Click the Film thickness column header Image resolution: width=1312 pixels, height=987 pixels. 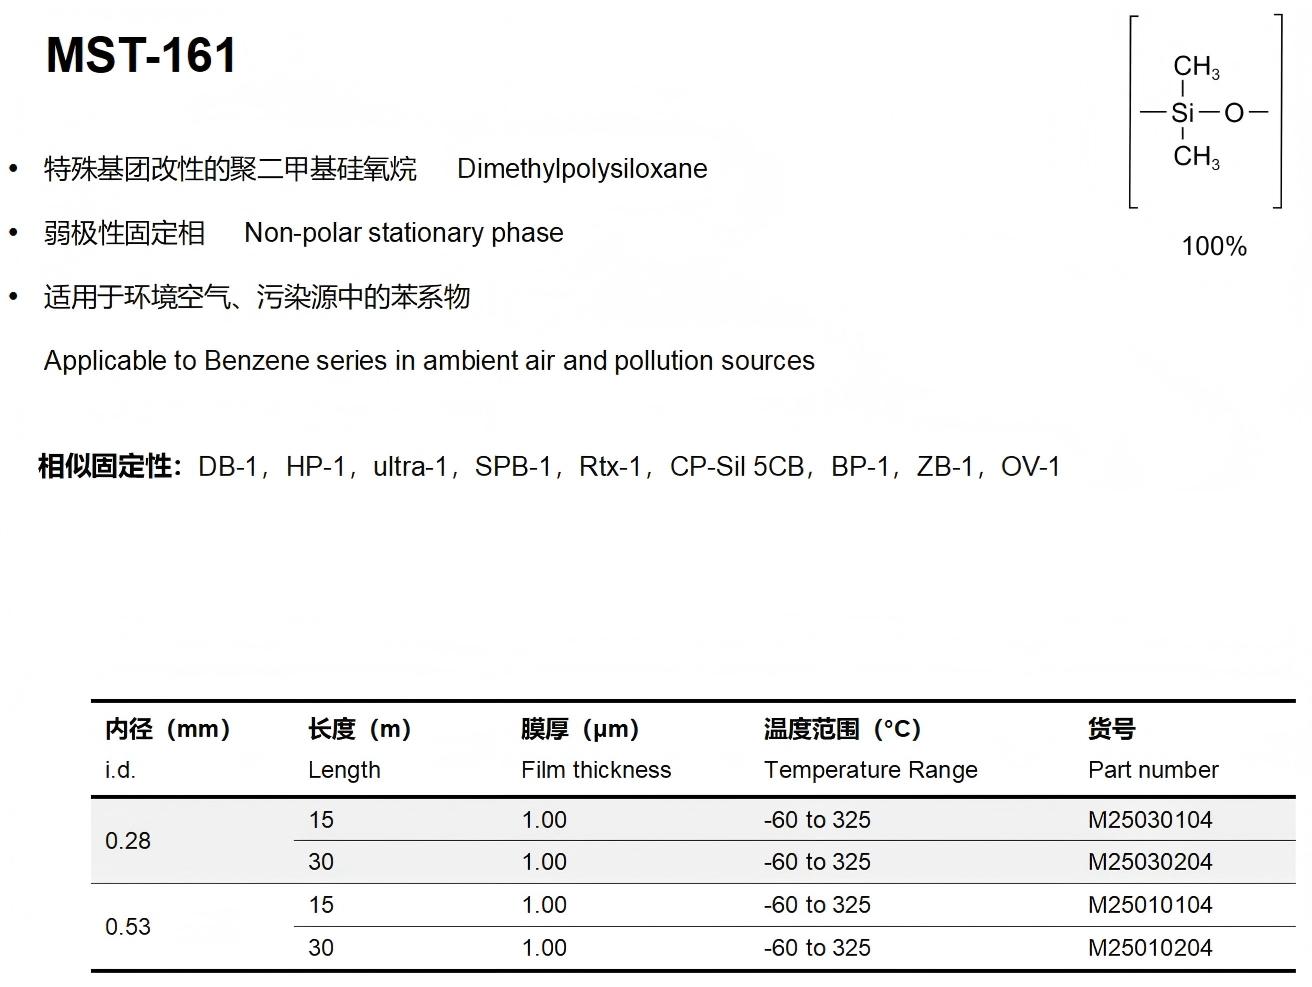point(596,770)
